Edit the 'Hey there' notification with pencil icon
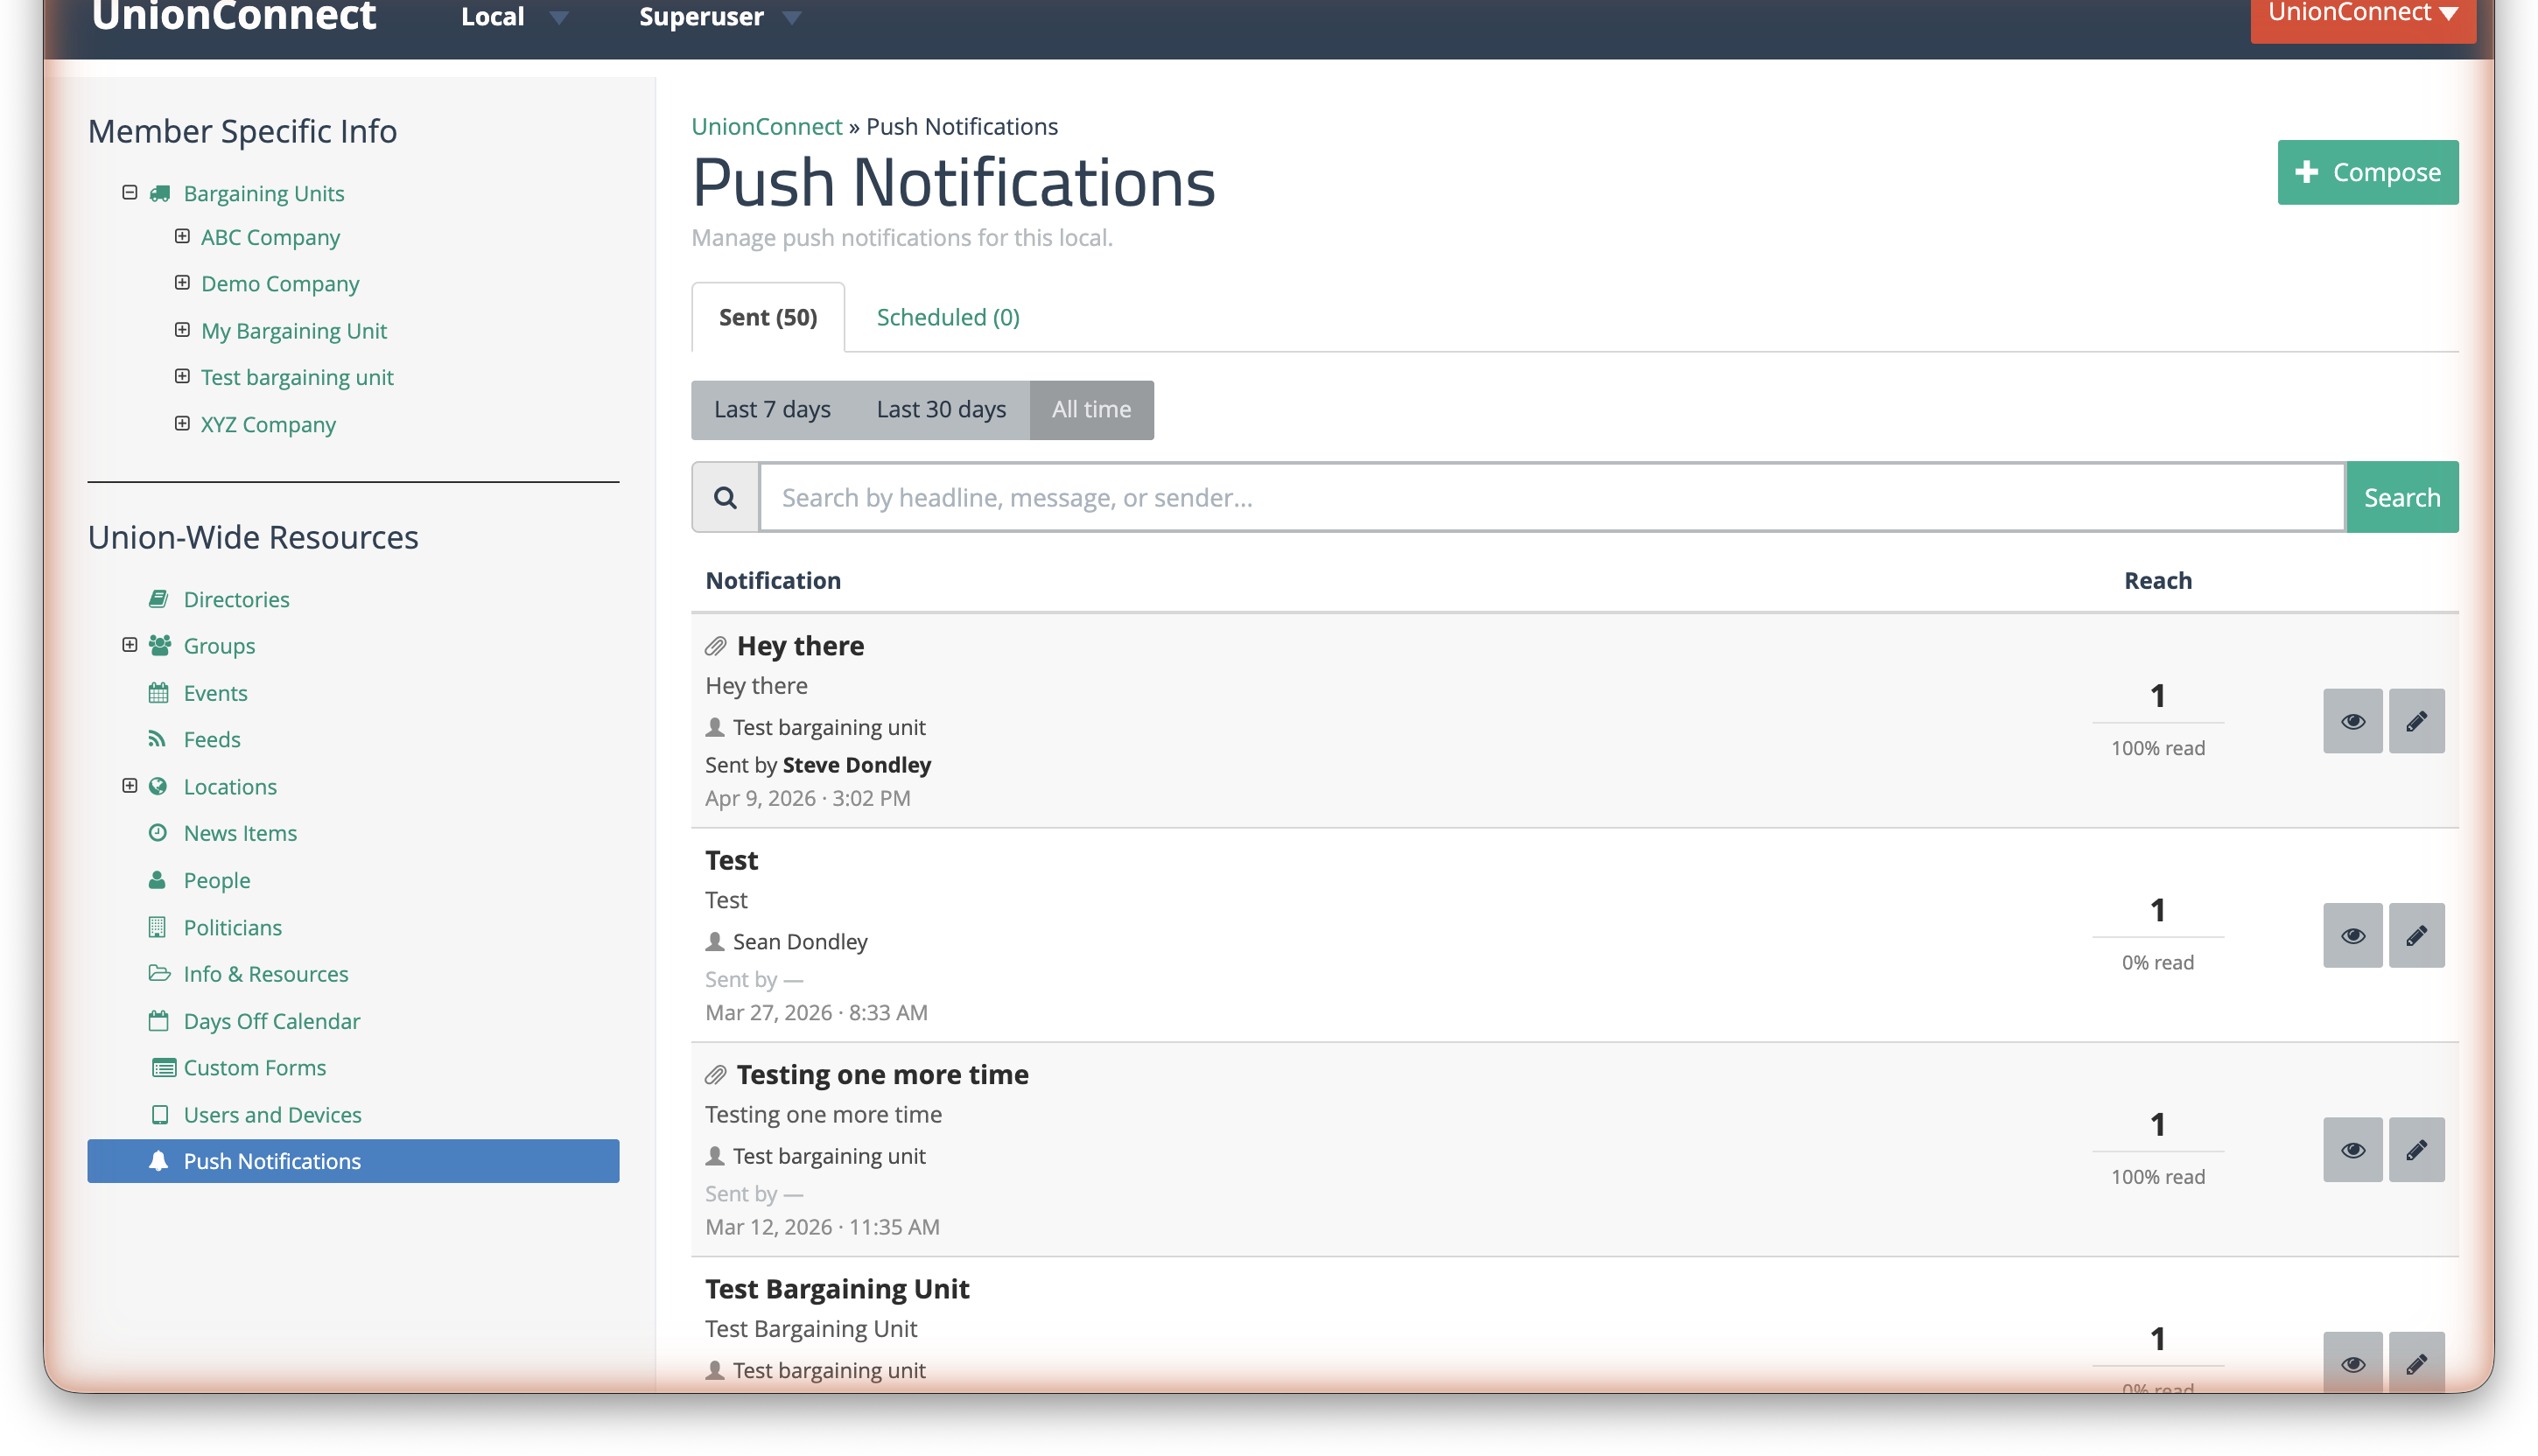Viewport: 2538px width, 1456px height. (x=2416, y=721)
